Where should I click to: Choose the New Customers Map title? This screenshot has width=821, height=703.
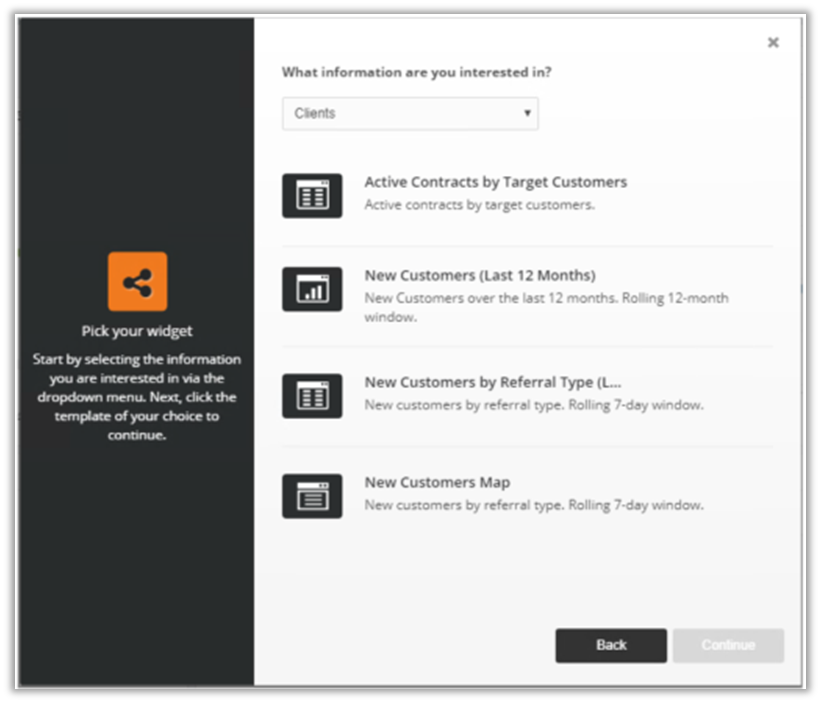click(437, 482)
